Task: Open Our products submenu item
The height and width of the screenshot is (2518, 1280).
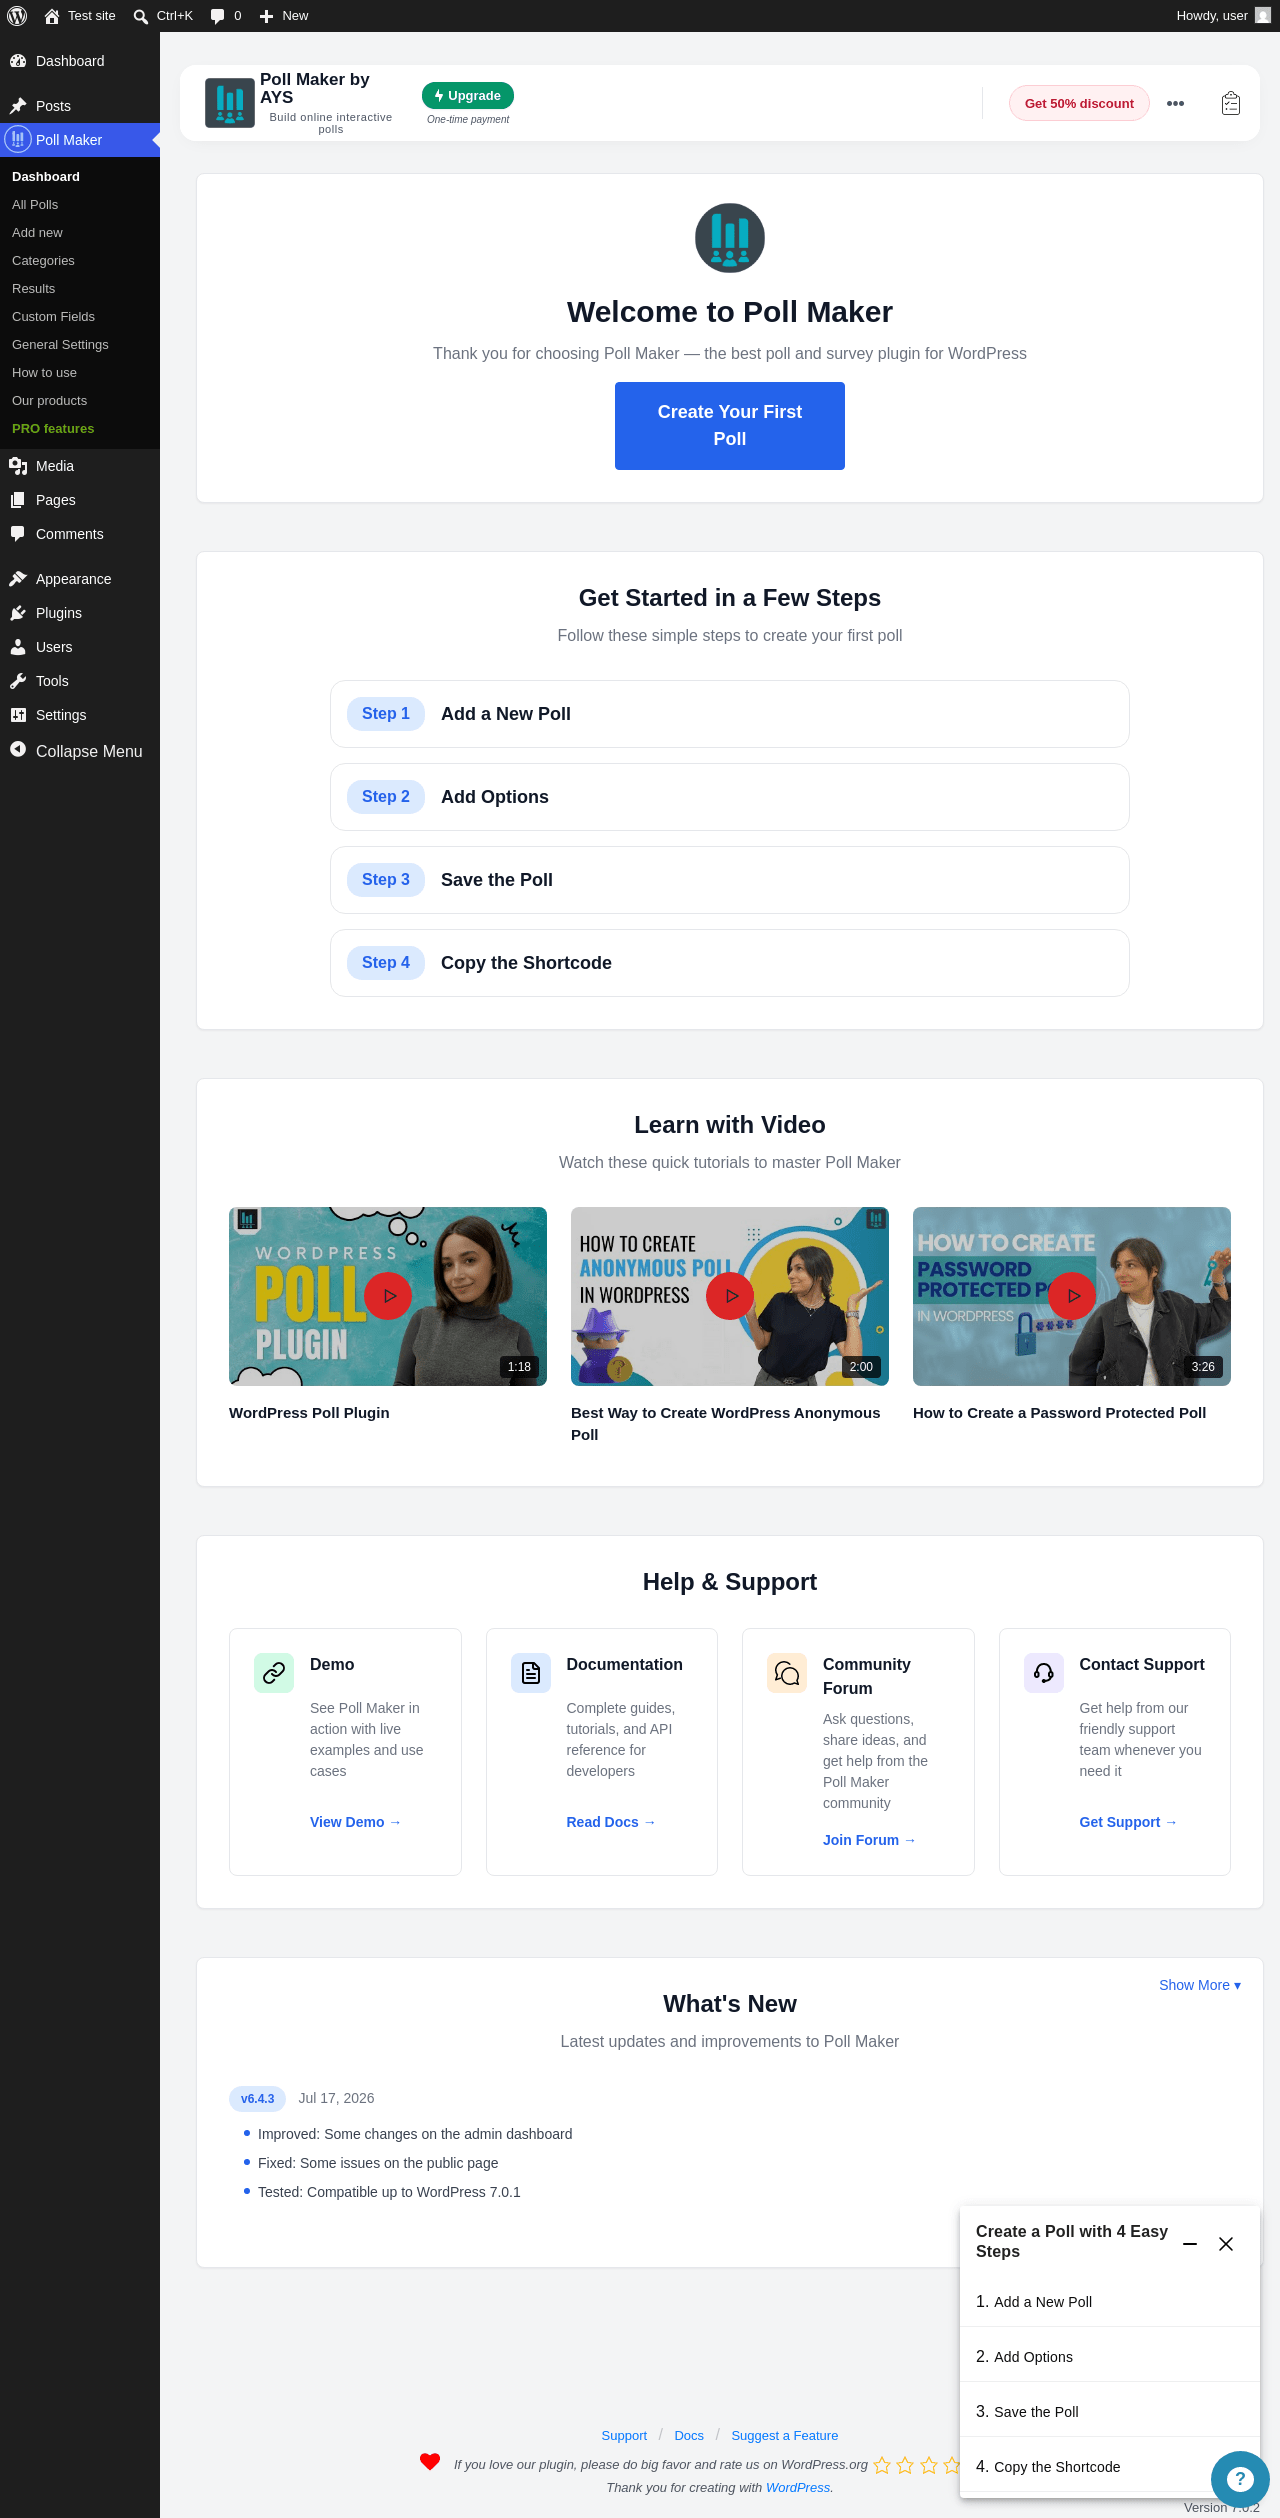Action: (80, 401)
